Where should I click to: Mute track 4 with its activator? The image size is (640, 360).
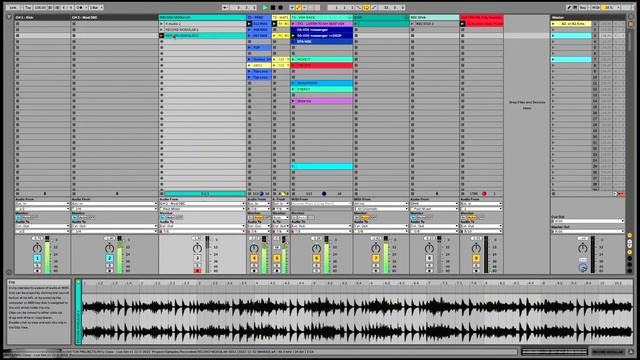pos(254,258)
